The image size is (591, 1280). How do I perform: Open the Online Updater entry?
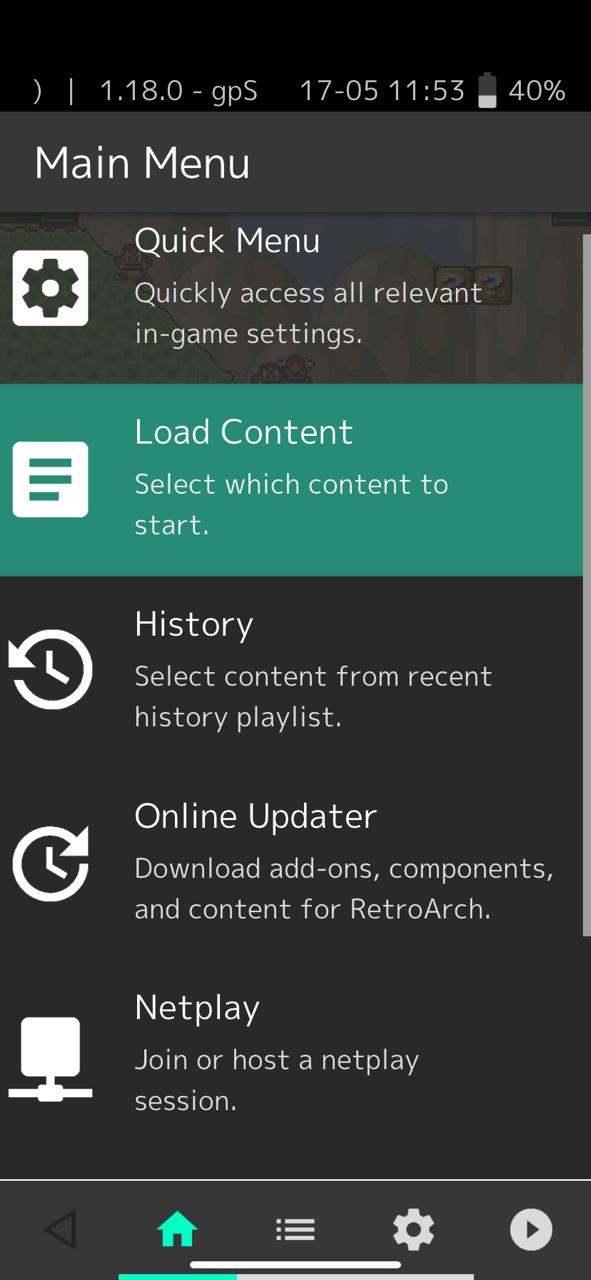point(291,864)
